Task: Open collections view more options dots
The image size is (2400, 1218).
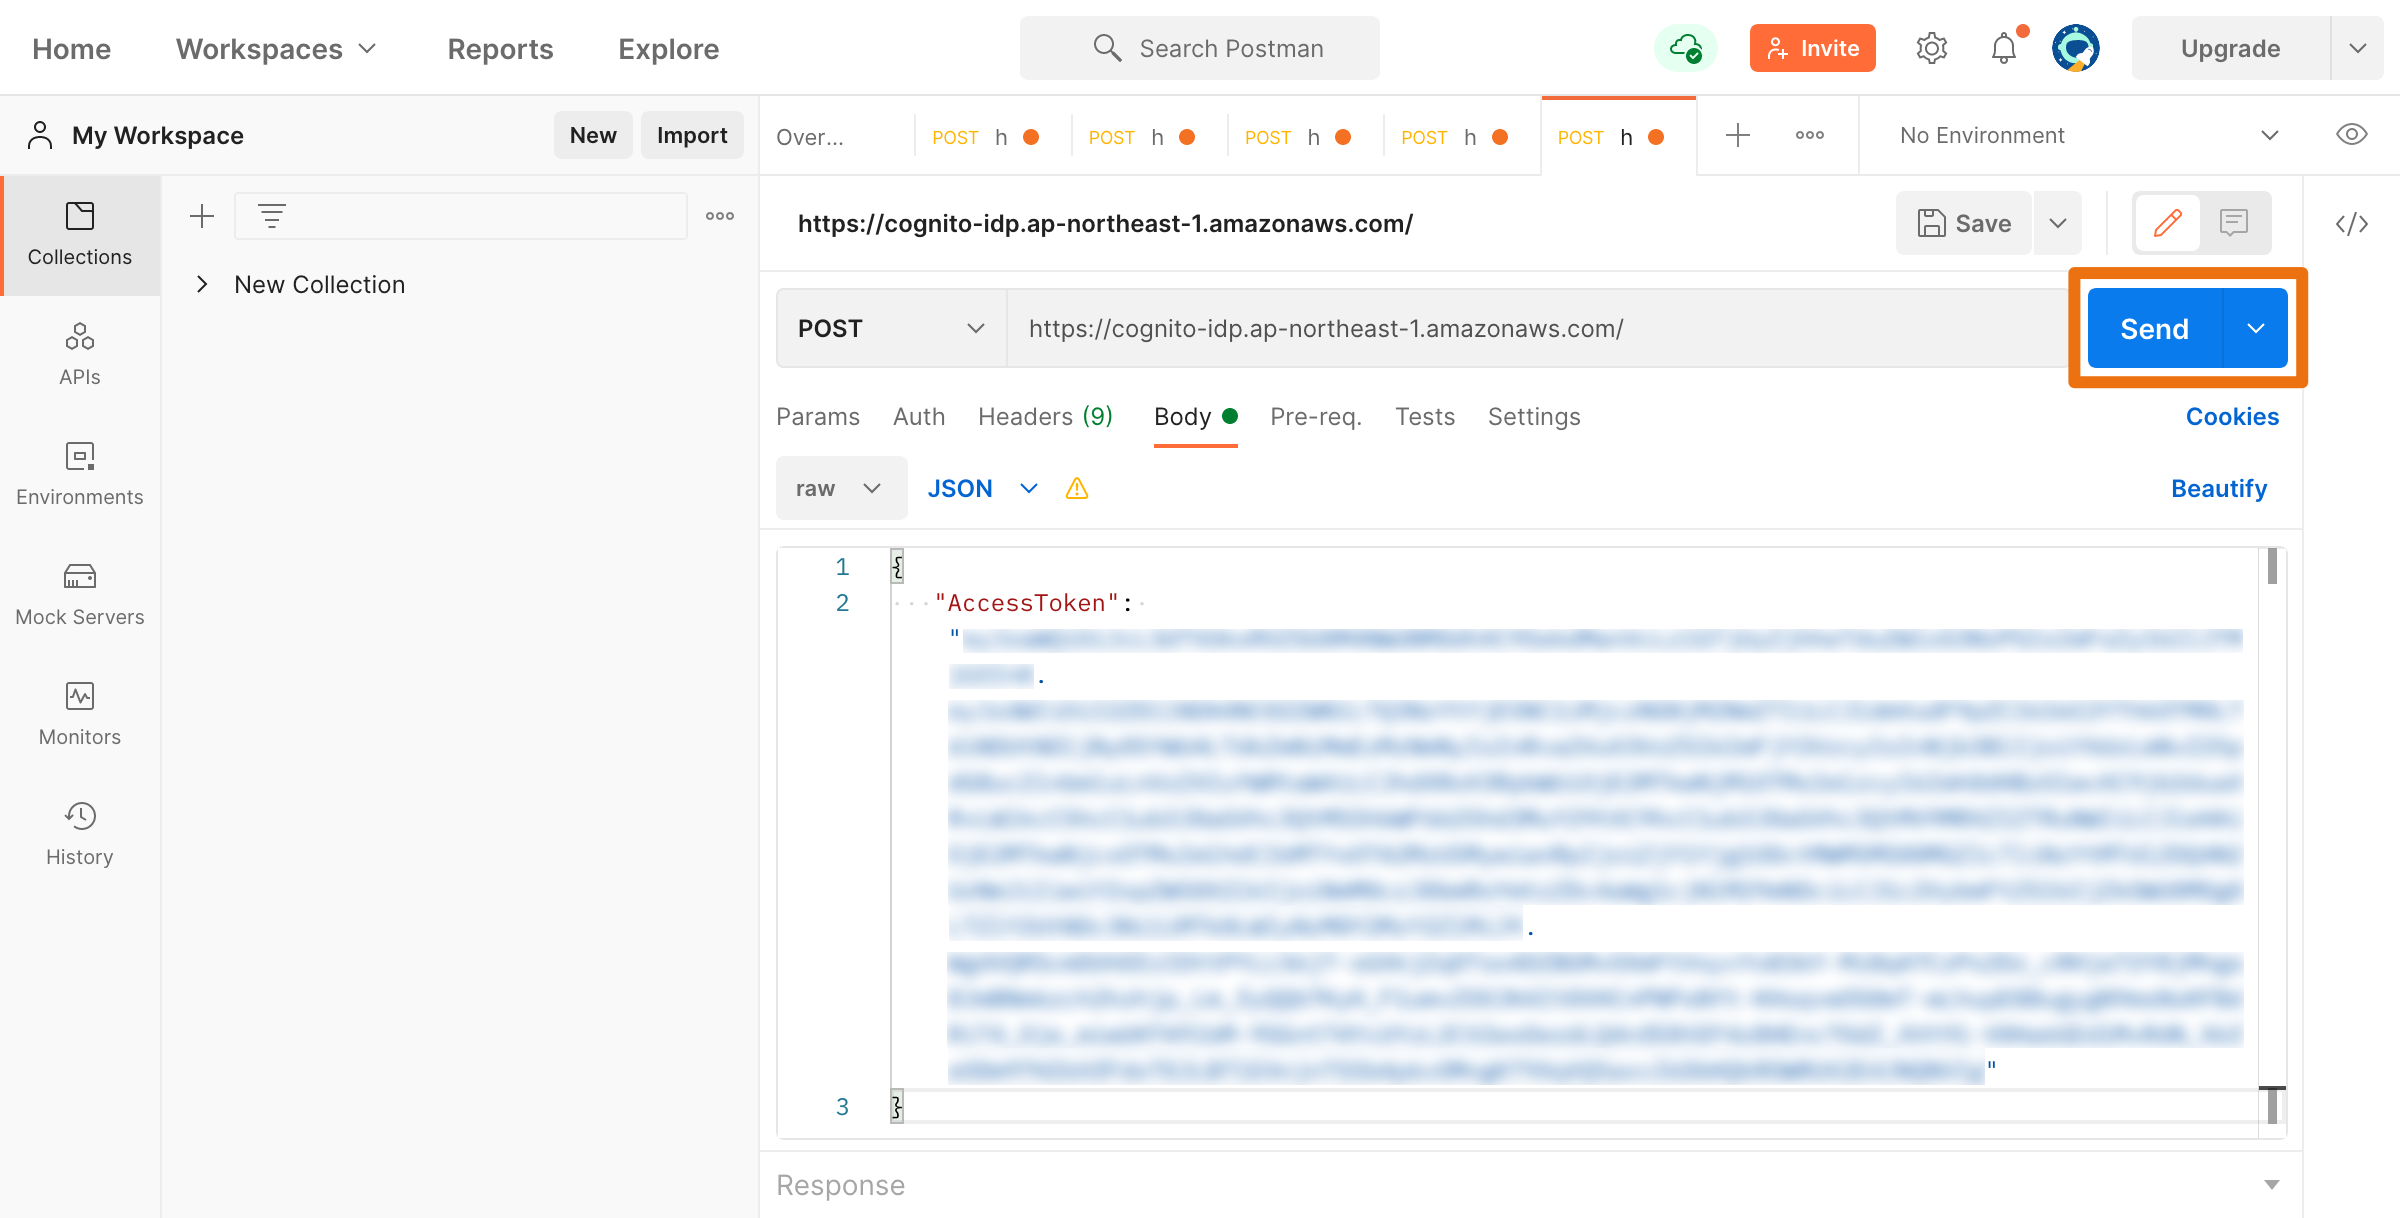Action: 720,216
